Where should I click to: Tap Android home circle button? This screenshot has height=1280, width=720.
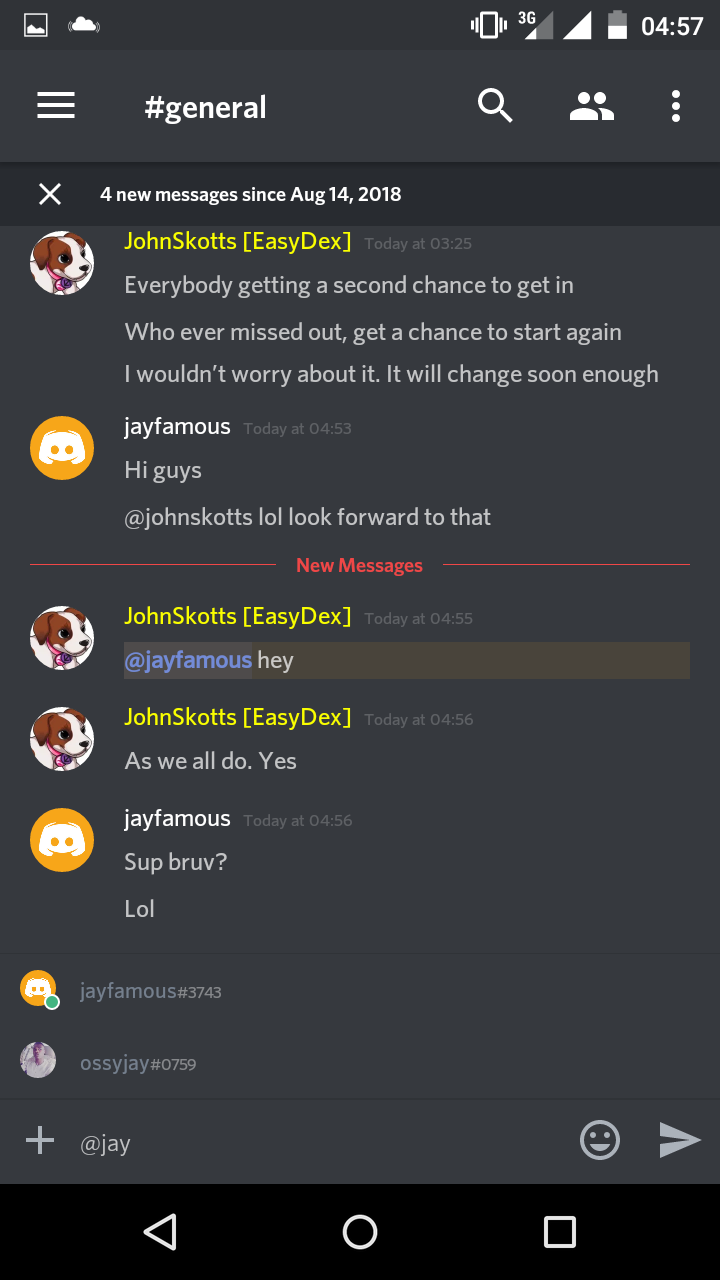(360, 1232)
